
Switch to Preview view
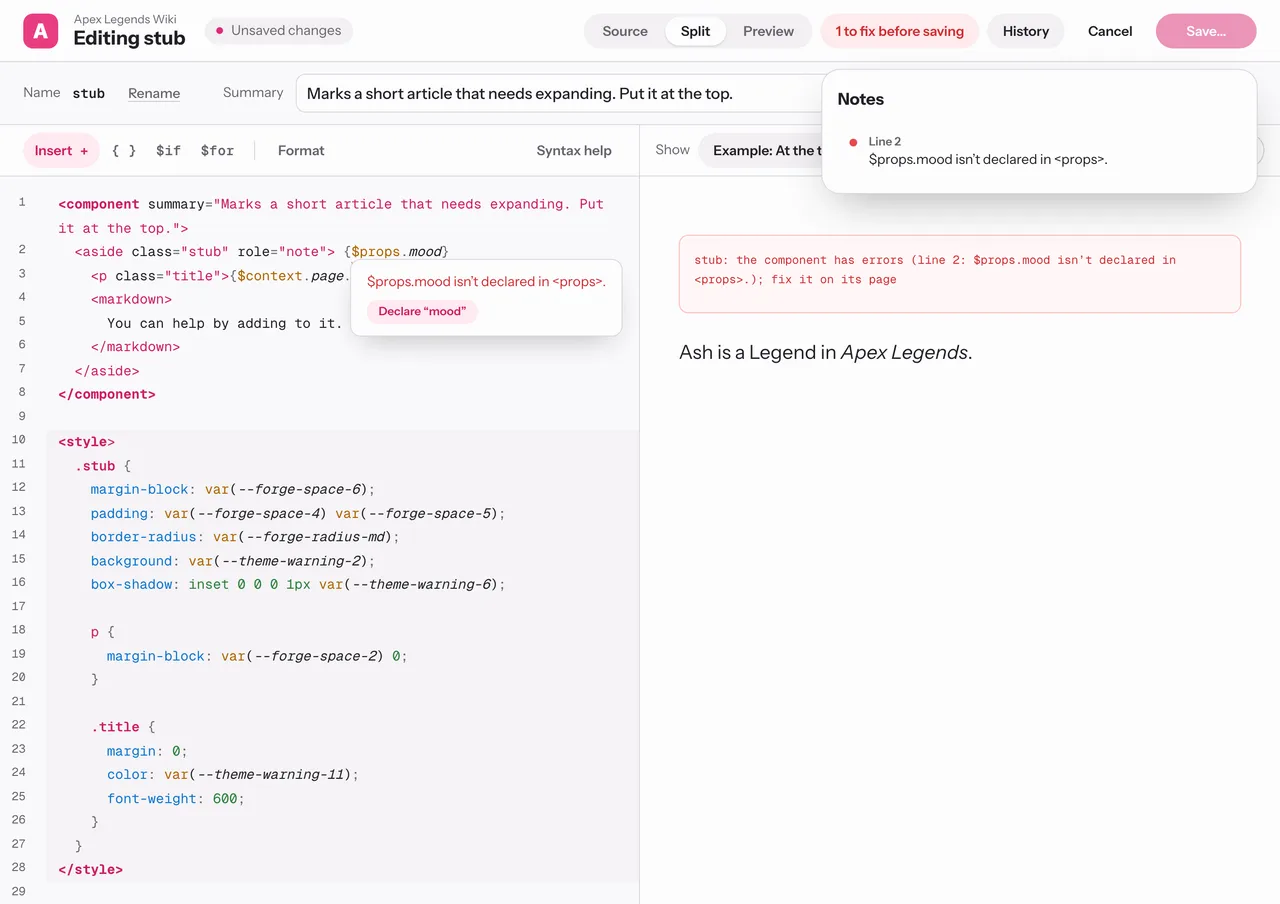[768, 31]
